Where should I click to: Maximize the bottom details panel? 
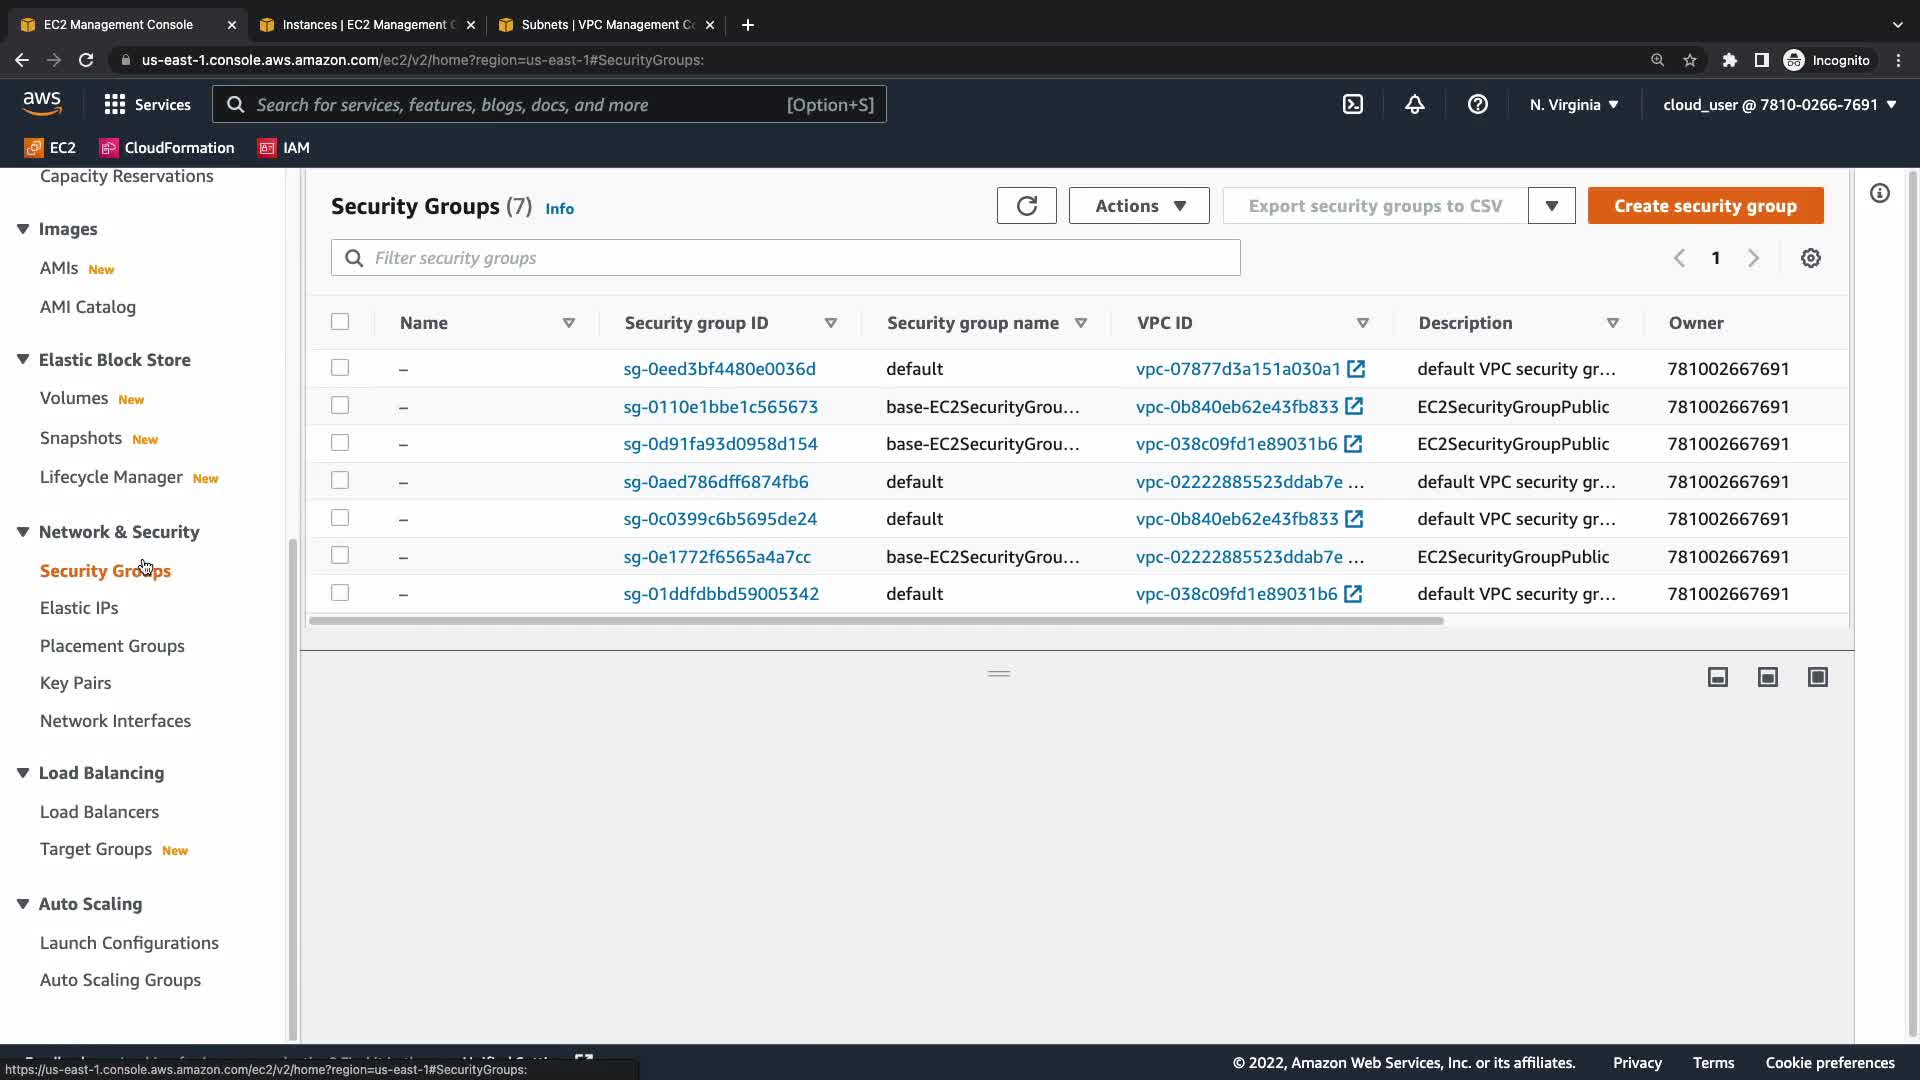click(x=1817, y=677)
